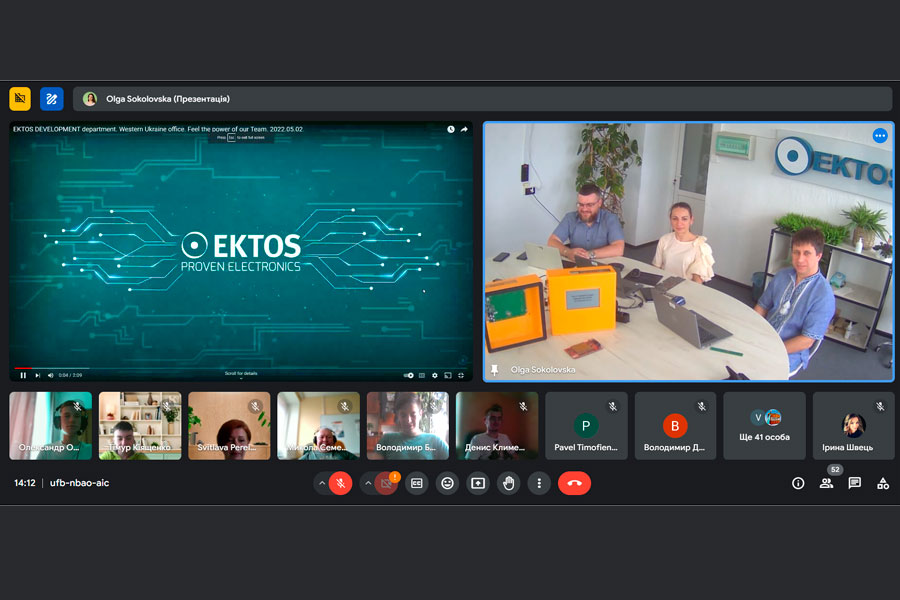Select Олександр О... participant thumbnail
The width and height of the screenshot is (900, 600).
coord(51,426)
